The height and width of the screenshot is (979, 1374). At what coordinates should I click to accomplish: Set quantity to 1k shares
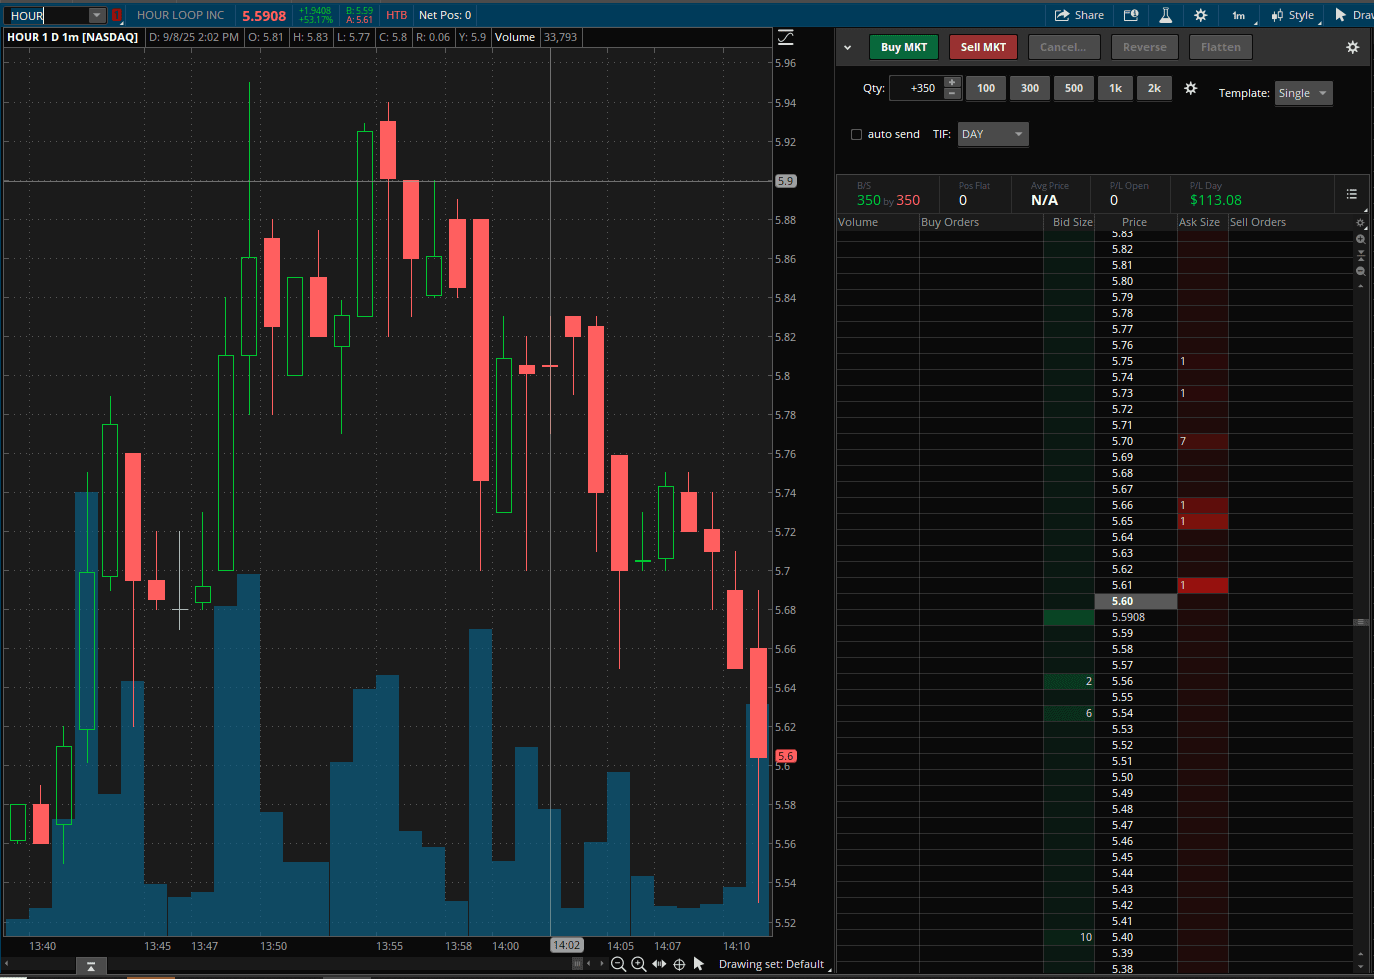click(1115, 88)
